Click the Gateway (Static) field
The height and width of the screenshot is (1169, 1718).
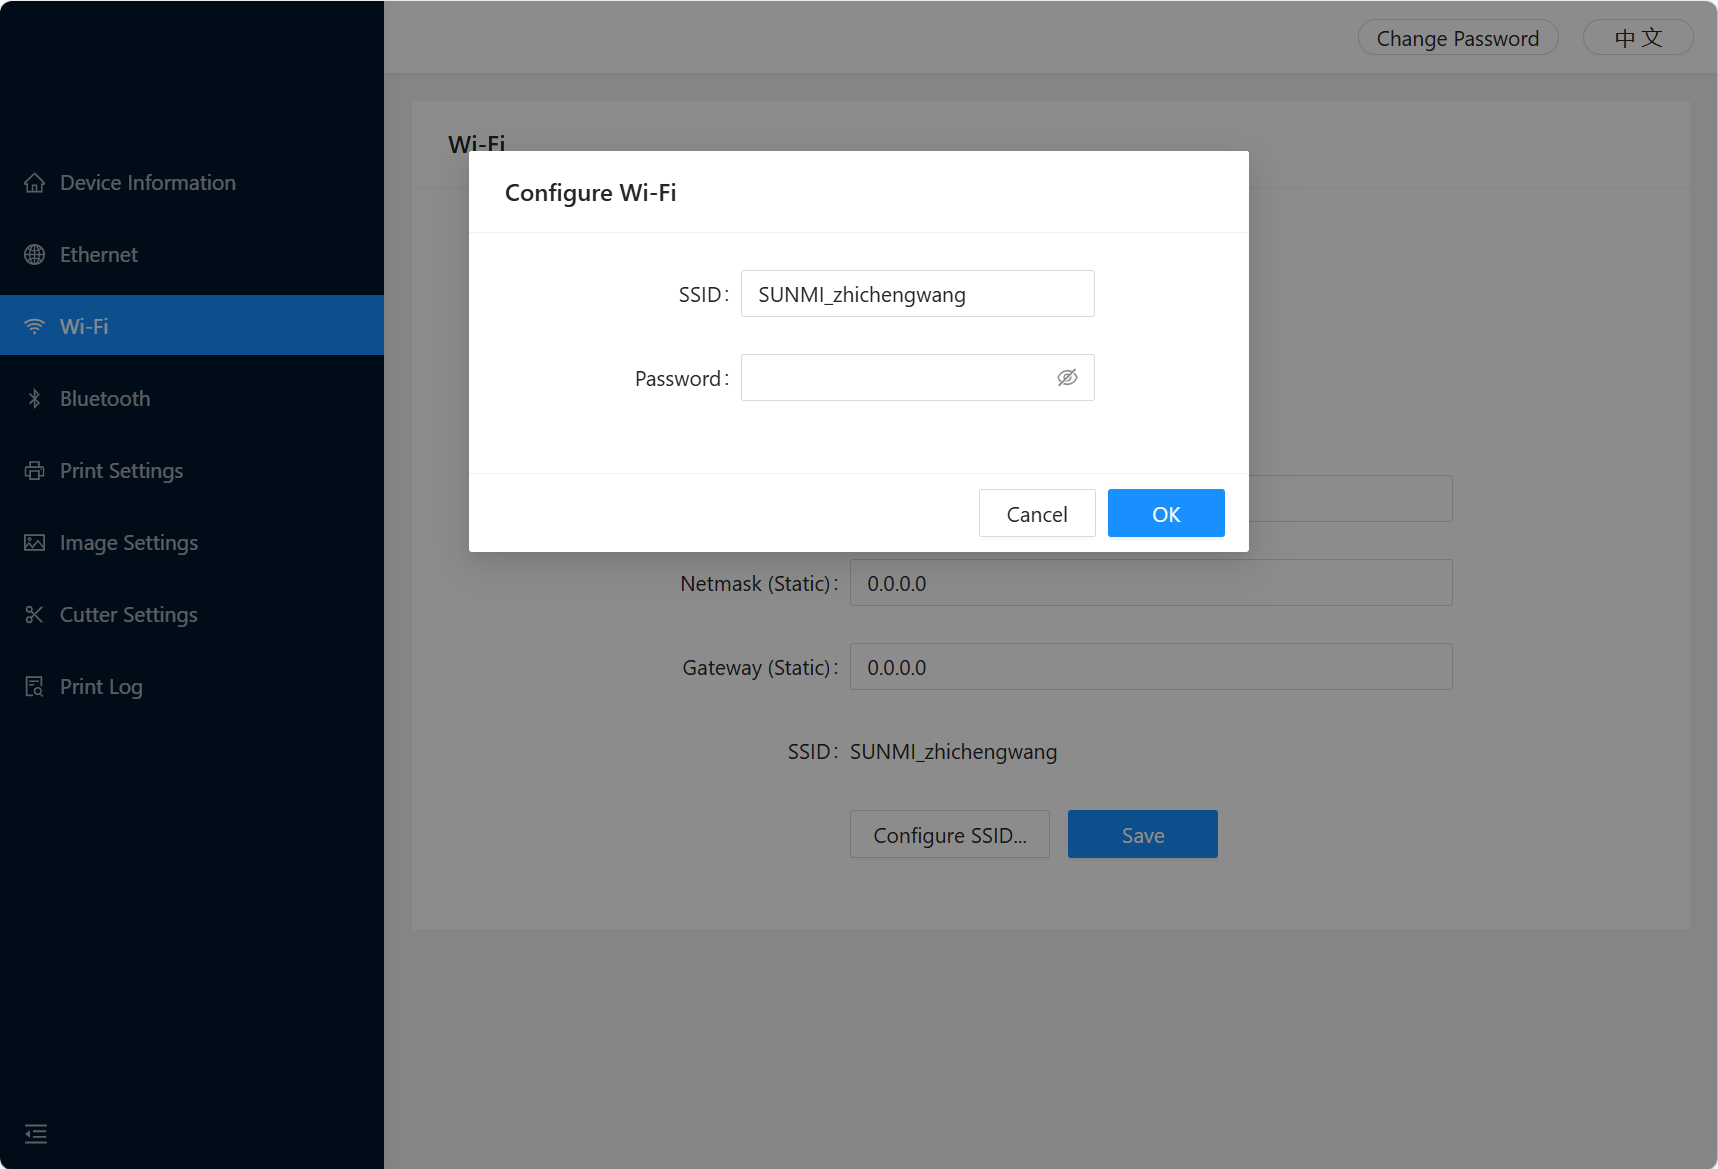pos(1150,667)
